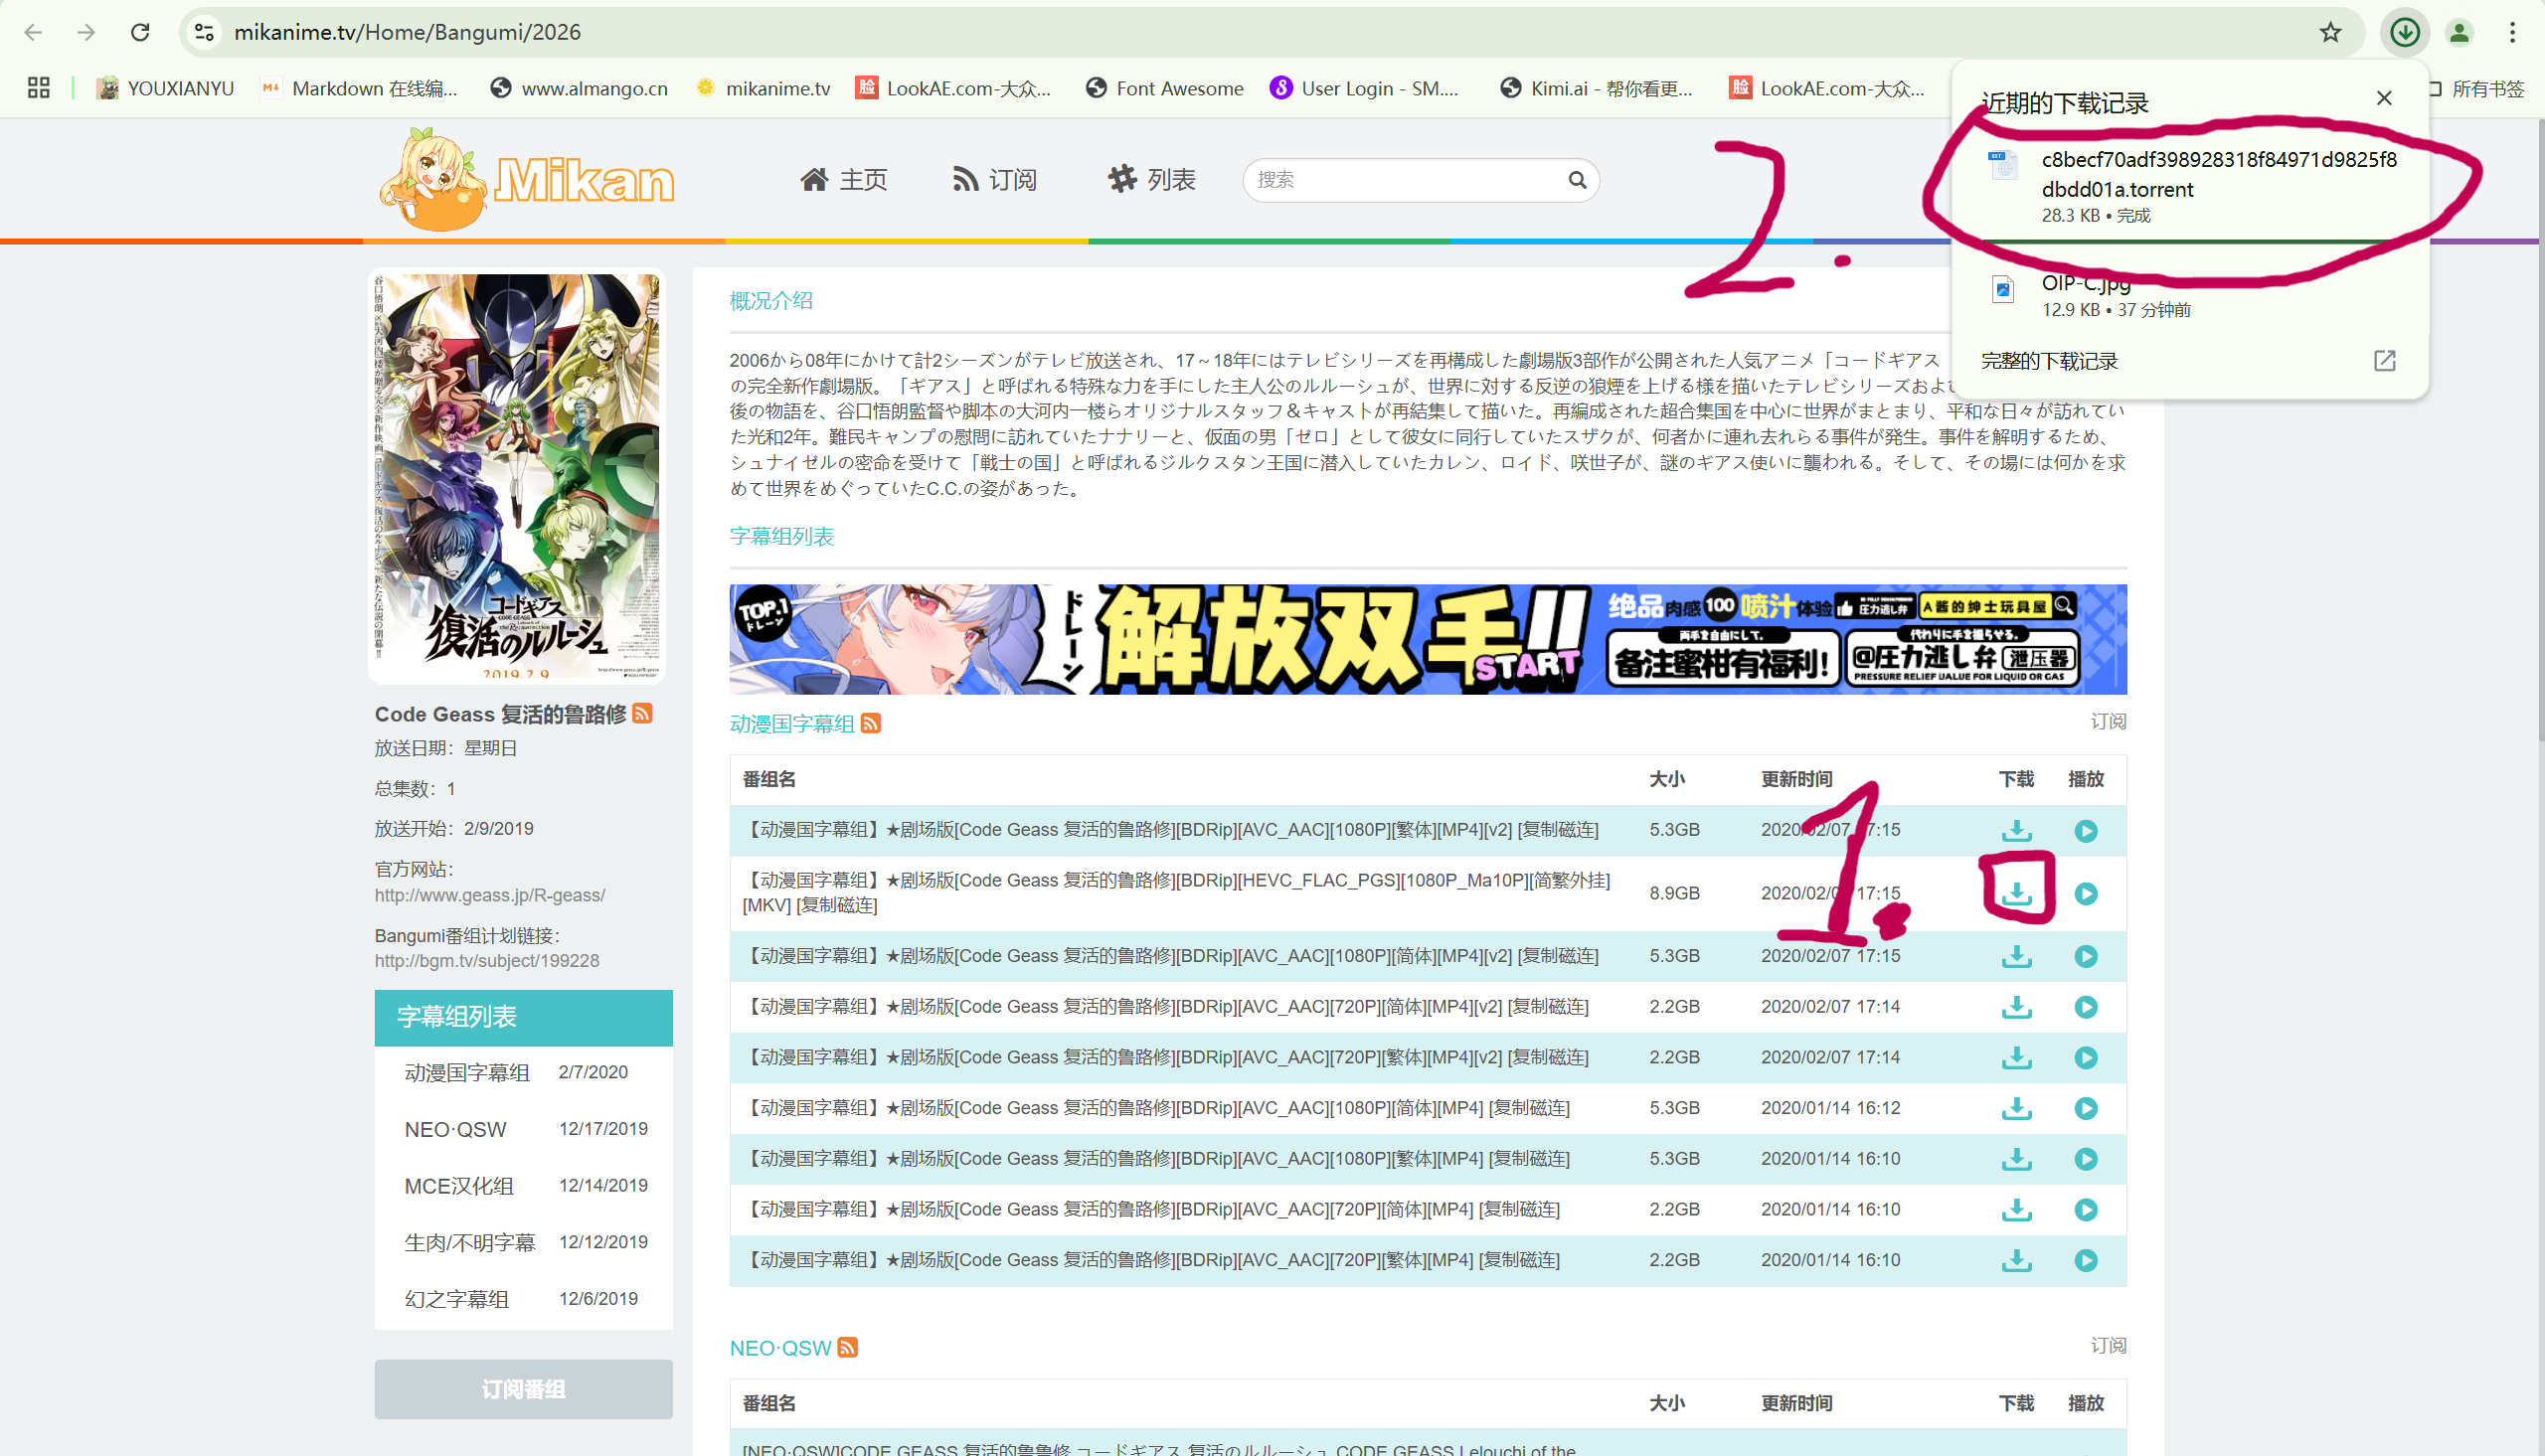Viewport: 2545px width, 1456px height.
Task: View site information icon in address bar
Action: pos(204,32)
